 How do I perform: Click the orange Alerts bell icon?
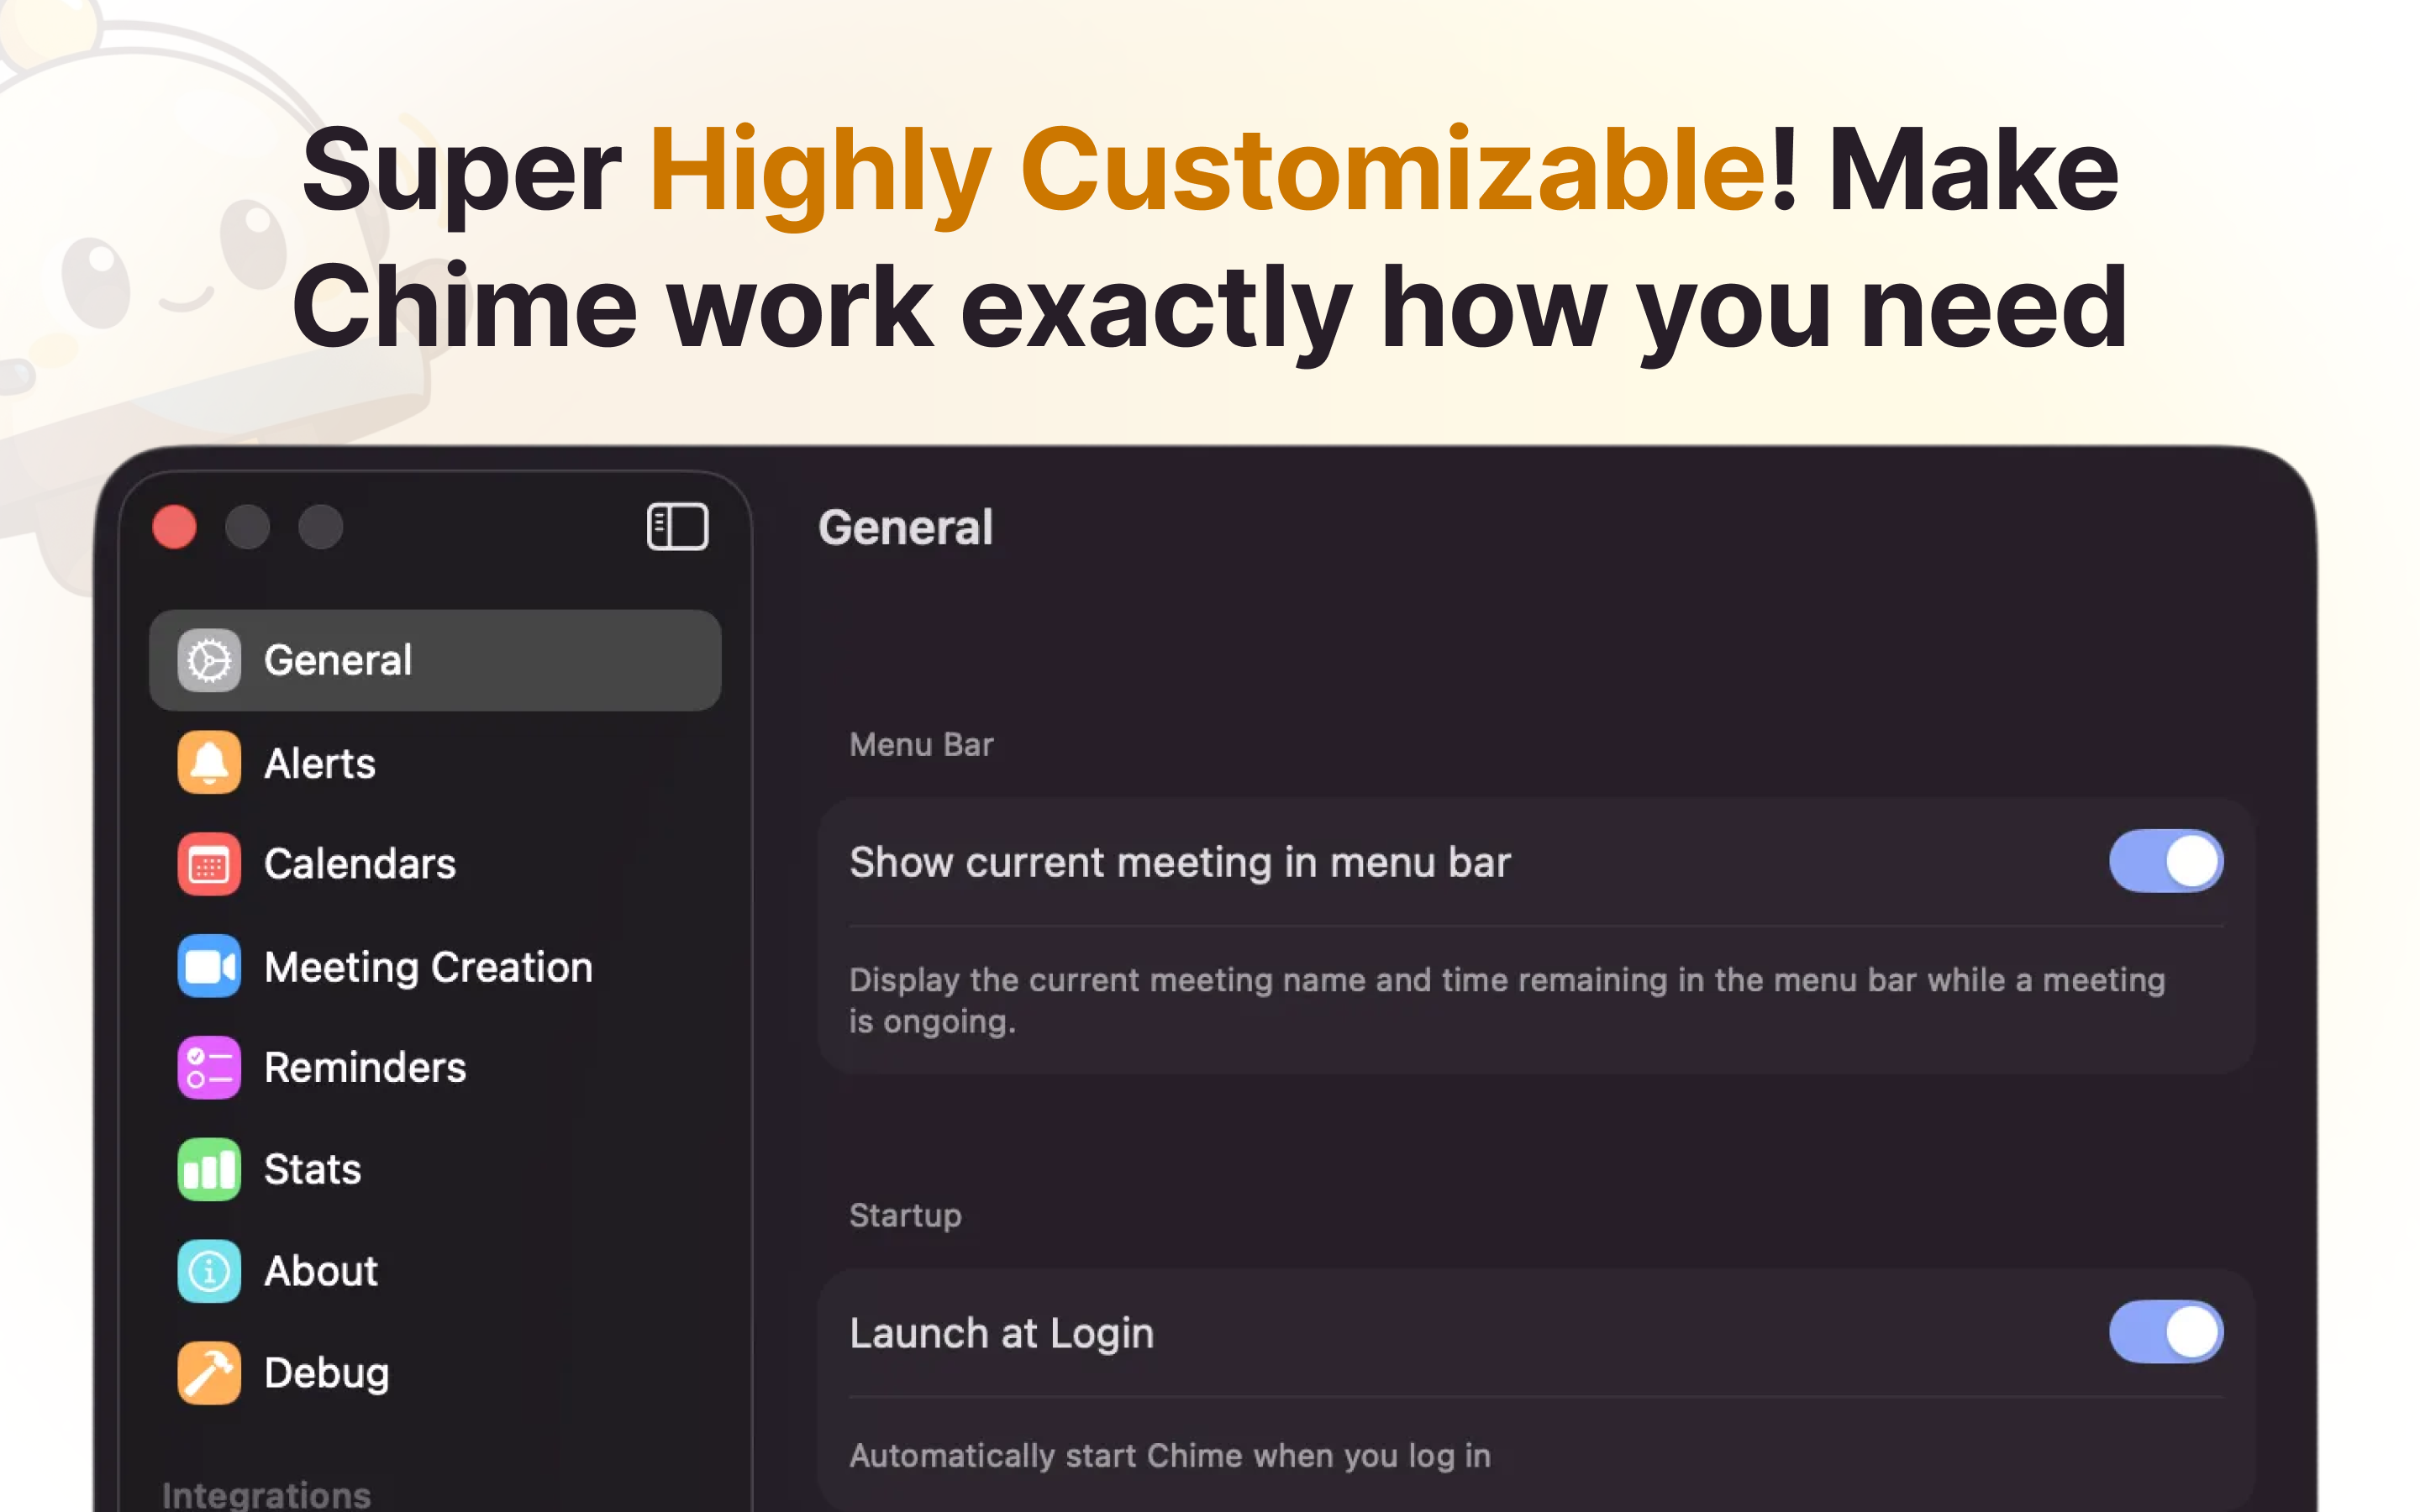click(x=209, y=763)
